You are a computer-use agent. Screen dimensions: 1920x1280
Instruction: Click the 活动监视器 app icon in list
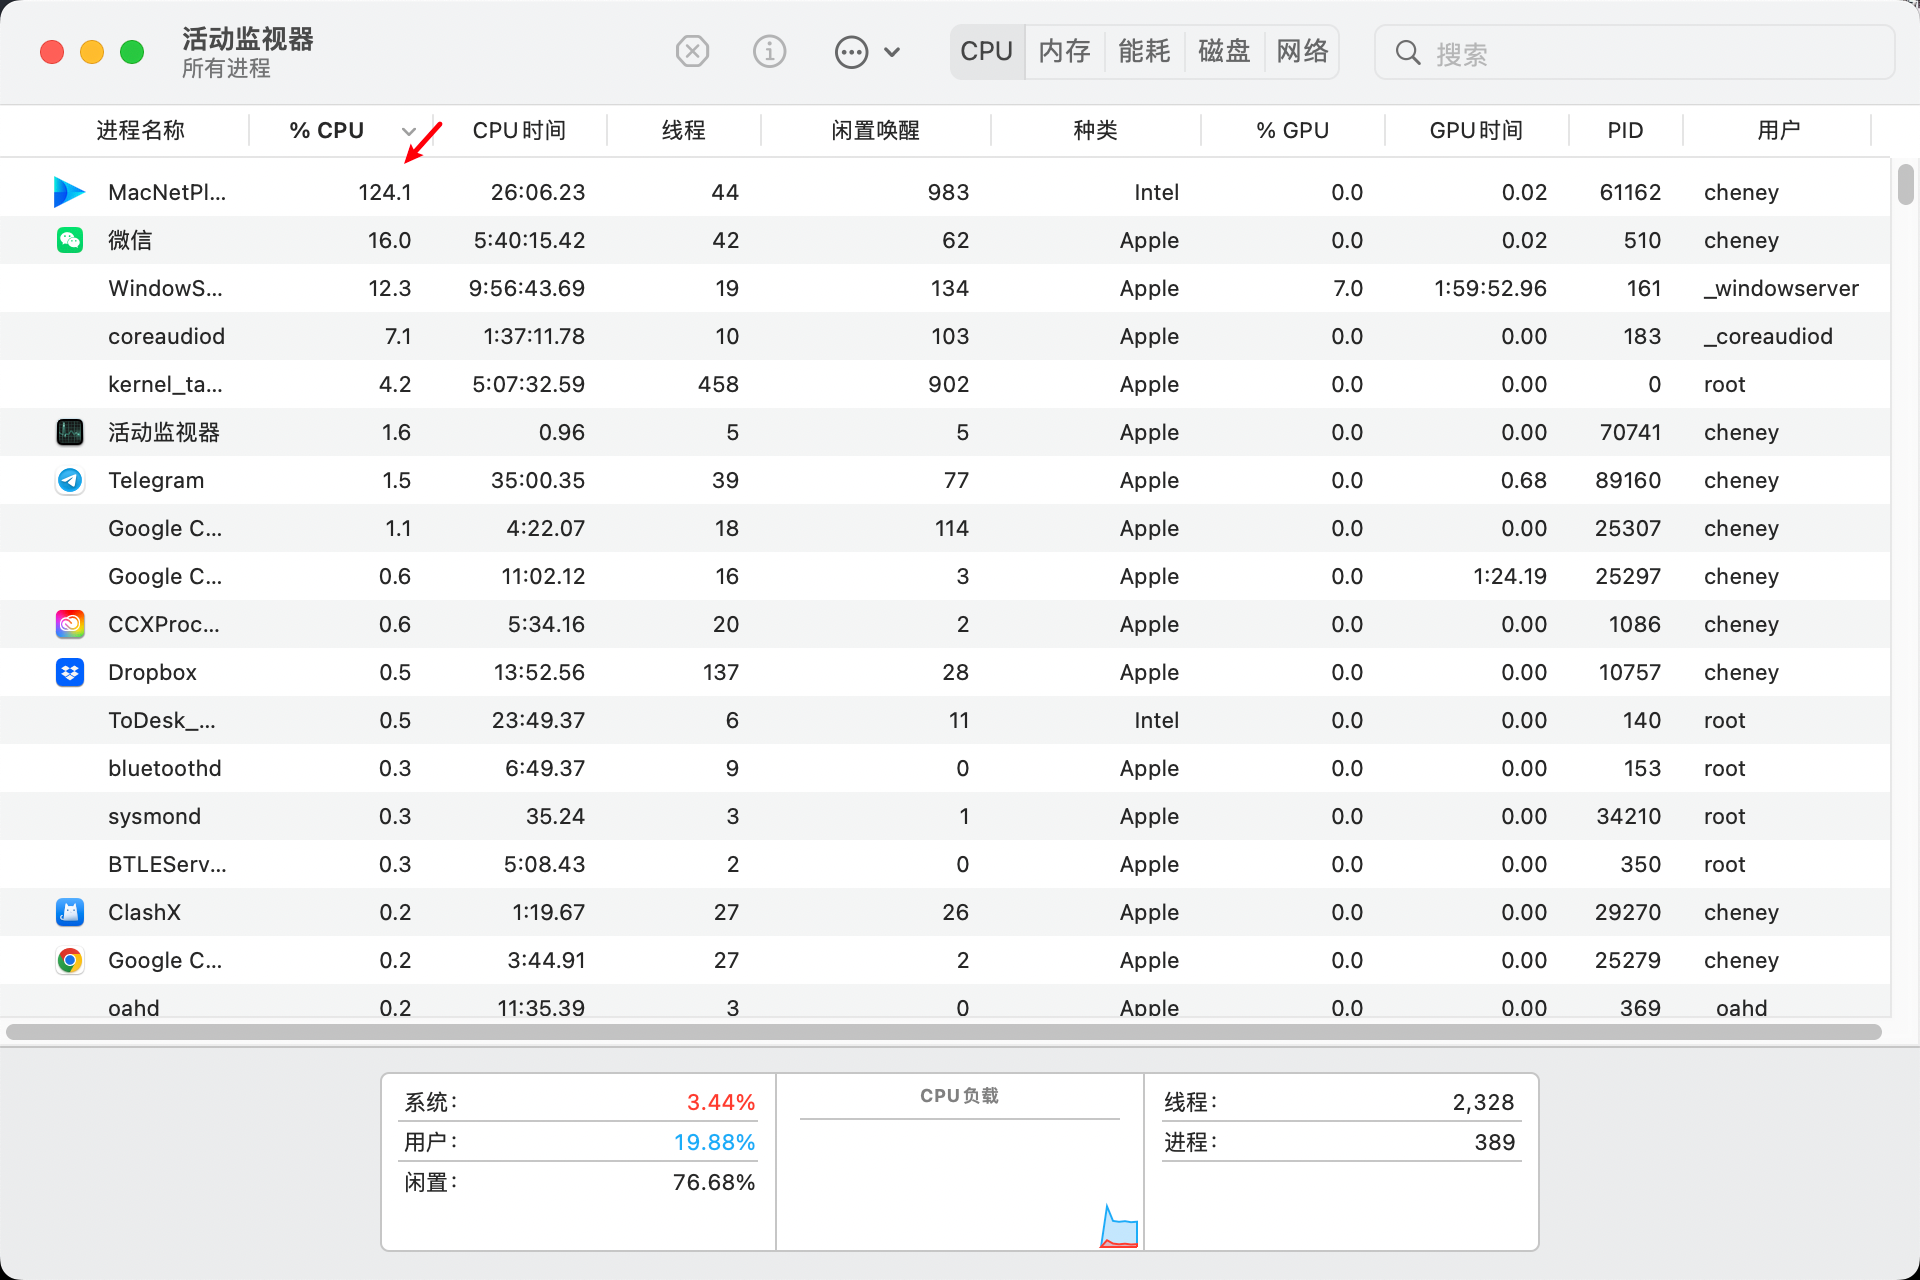70,432
